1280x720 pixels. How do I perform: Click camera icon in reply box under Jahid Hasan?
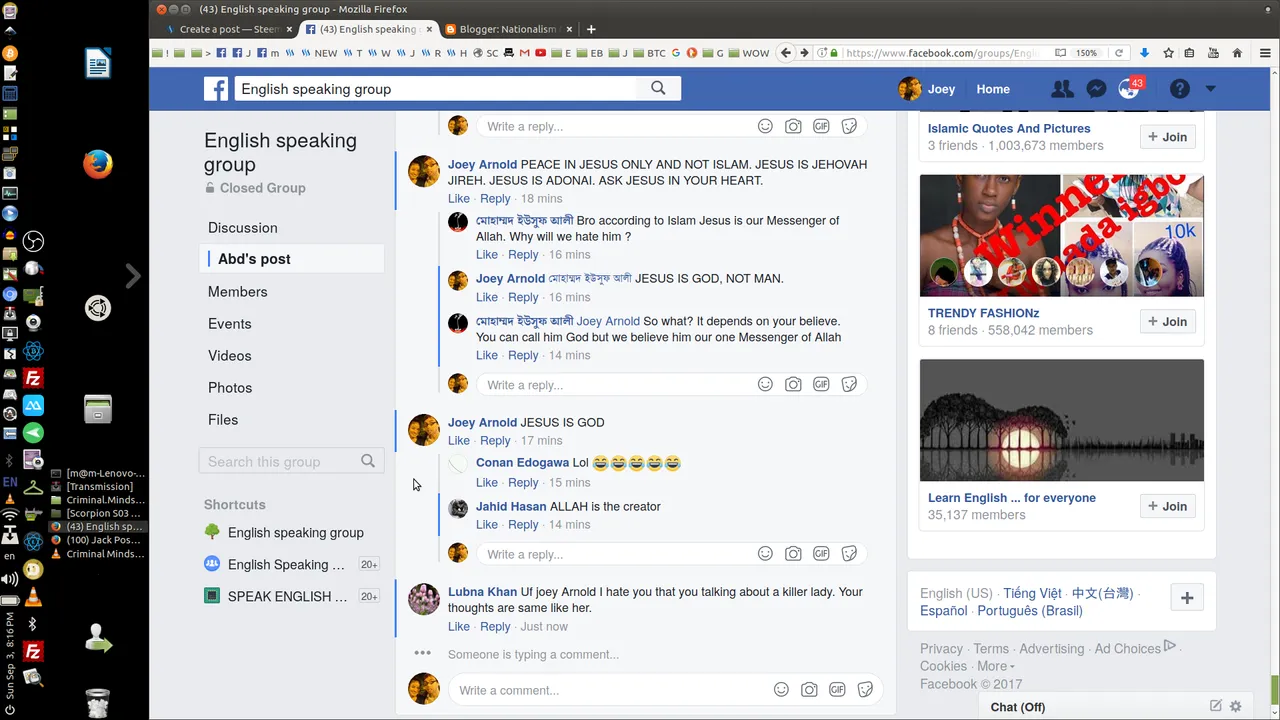point(793,554)
